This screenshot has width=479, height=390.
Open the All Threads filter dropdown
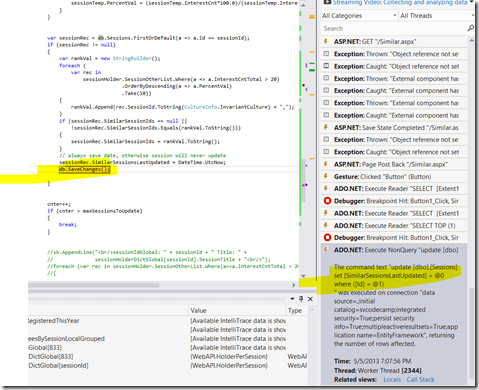pos(437,16)
